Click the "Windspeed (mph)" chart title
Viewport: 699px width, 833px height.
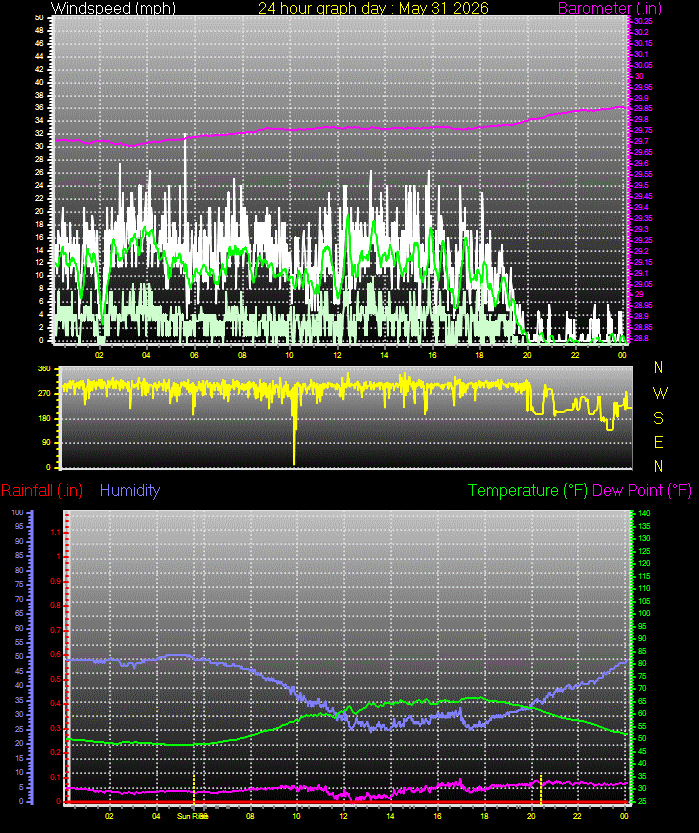point(113,8)
